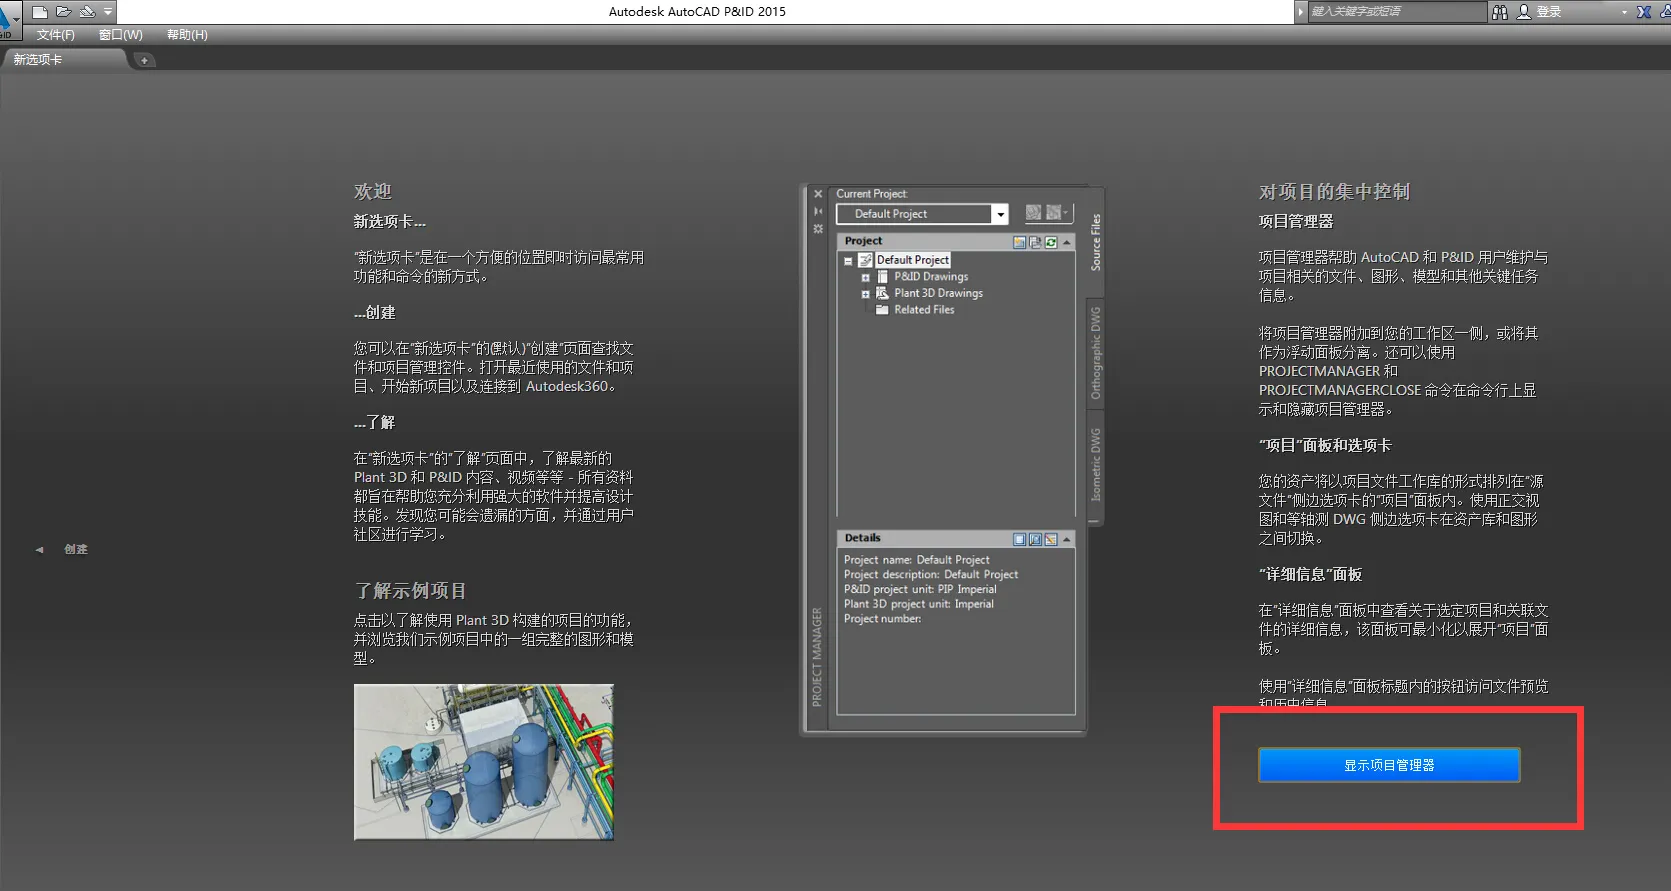
Task: Open the sign-in dropdown arrow
Action: pyautogui.click(x=1624, y=12)
